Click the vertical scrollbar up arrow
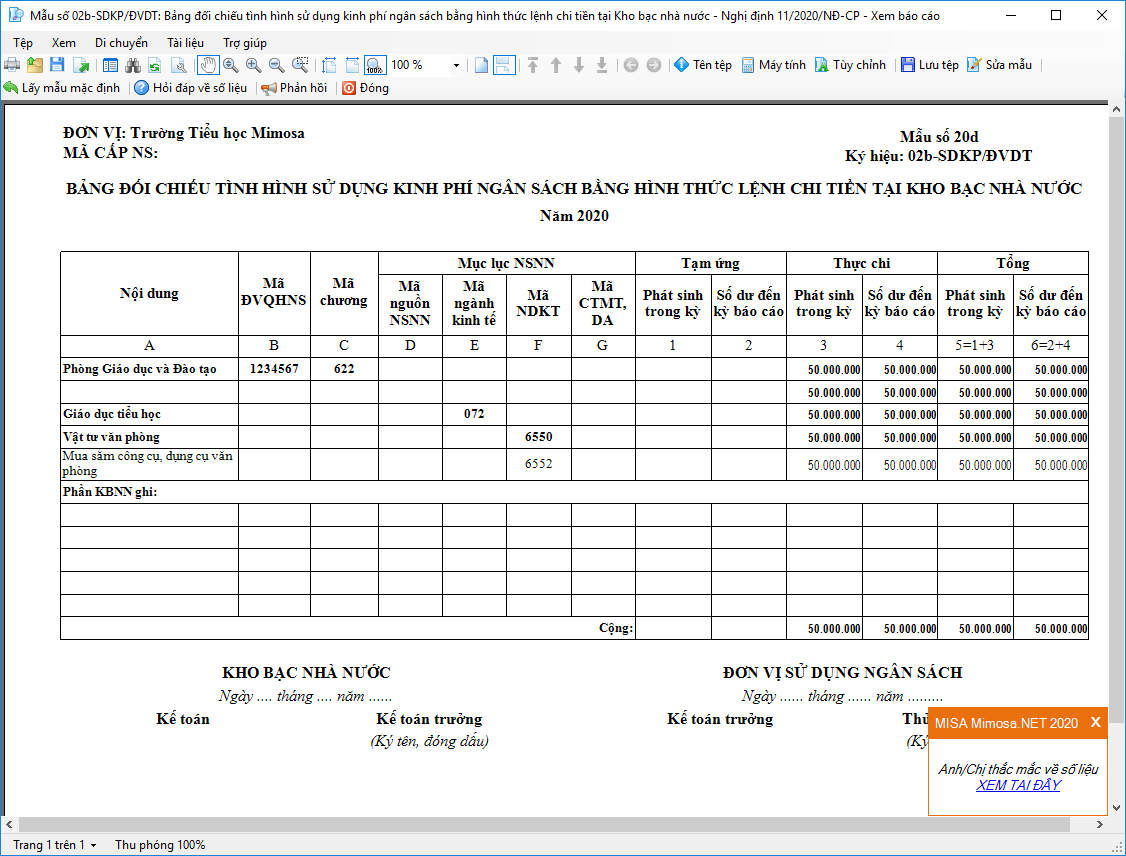Screen dimensions: 1126x856 (x=1116, y=109)
